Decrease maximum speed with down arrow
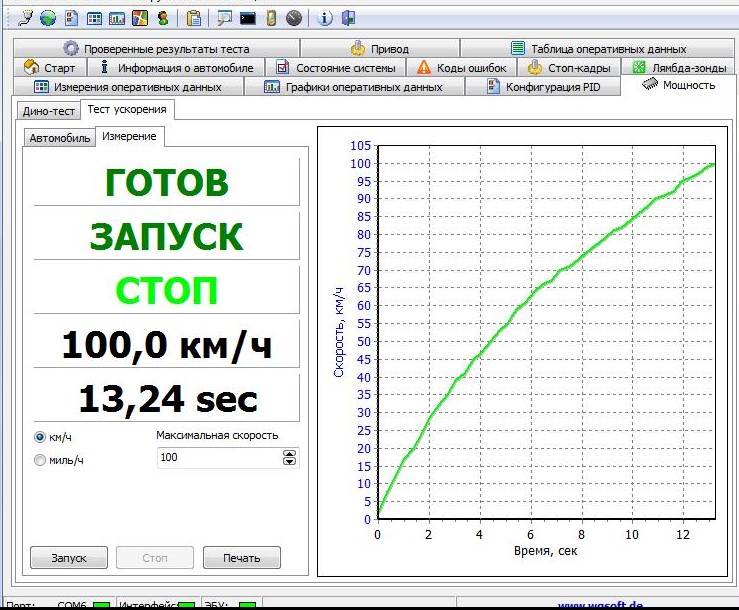This screenshot has height=610, width=739. point(290,462)
